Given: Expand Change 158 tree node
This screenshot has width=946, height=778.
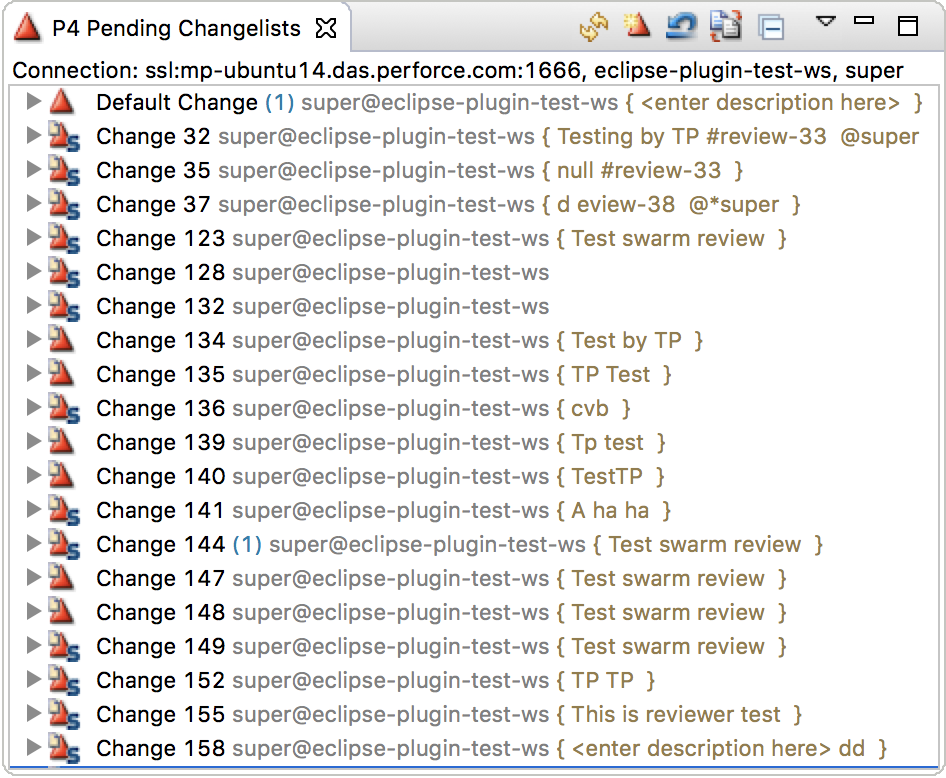Looking at the screenshot, I should pos(33,747).
